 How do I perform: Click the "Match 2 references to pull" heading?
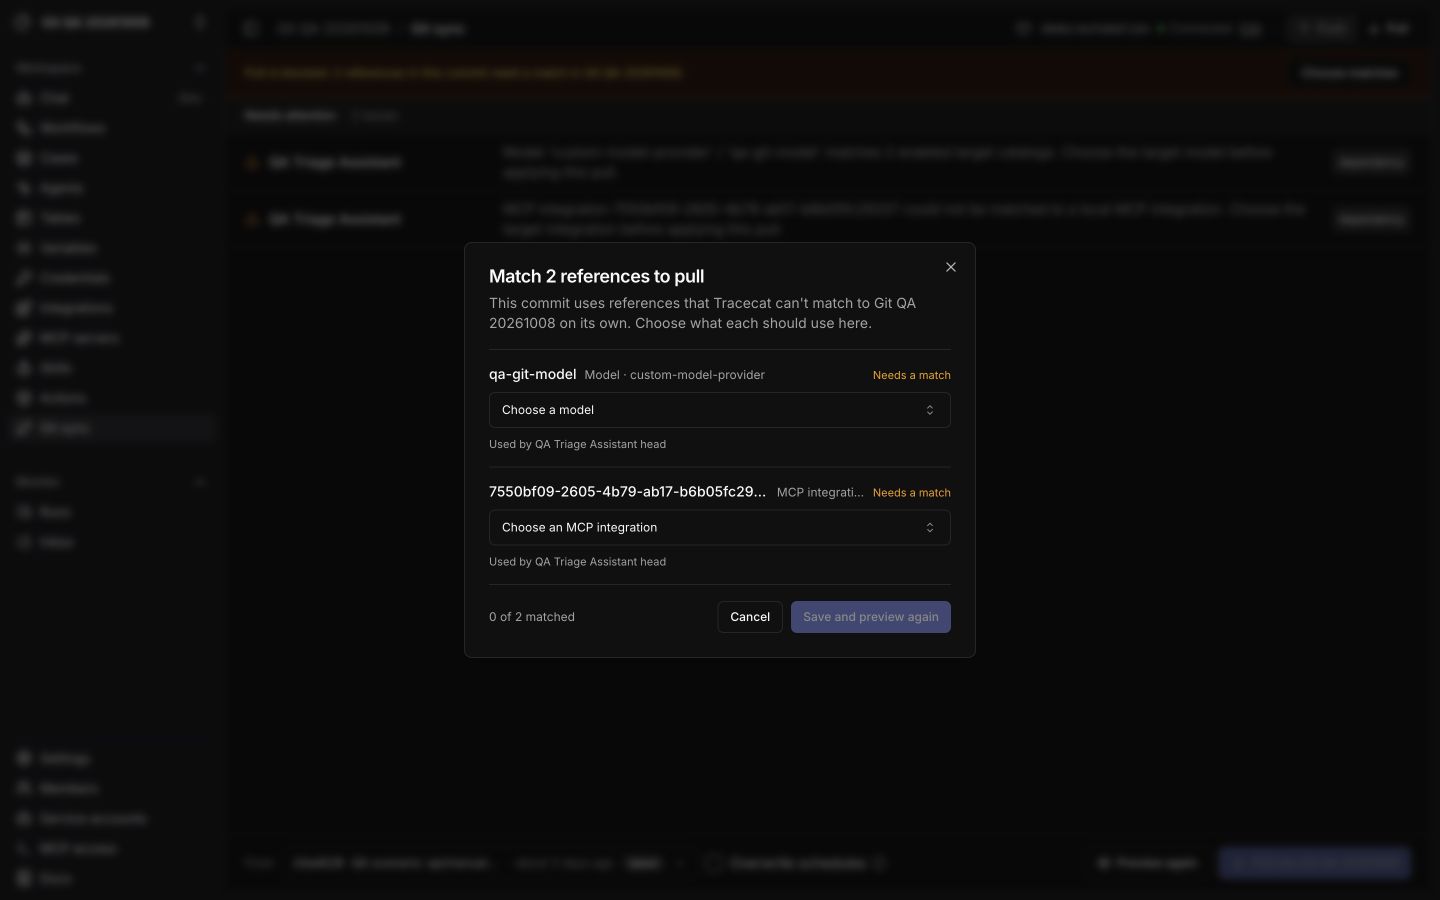click(x=597, y=276)
